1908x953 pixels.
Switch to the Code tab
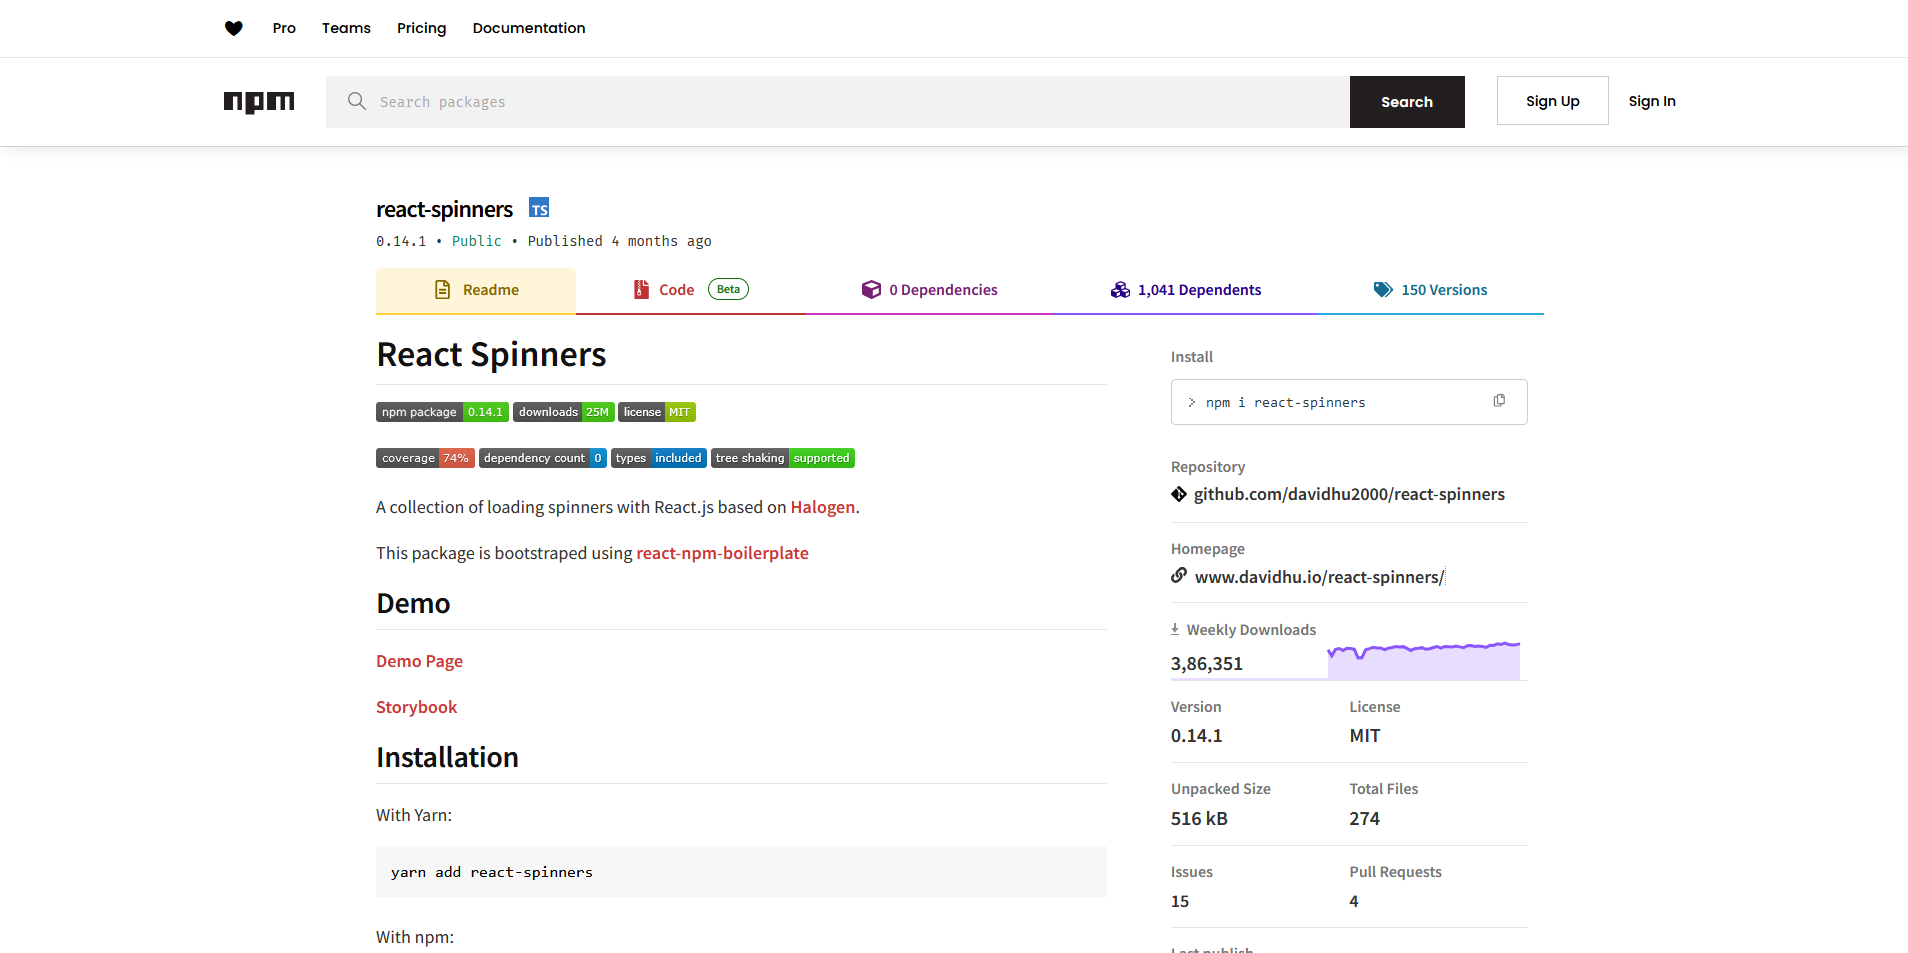pyautogui.click(x=691, y=290)
